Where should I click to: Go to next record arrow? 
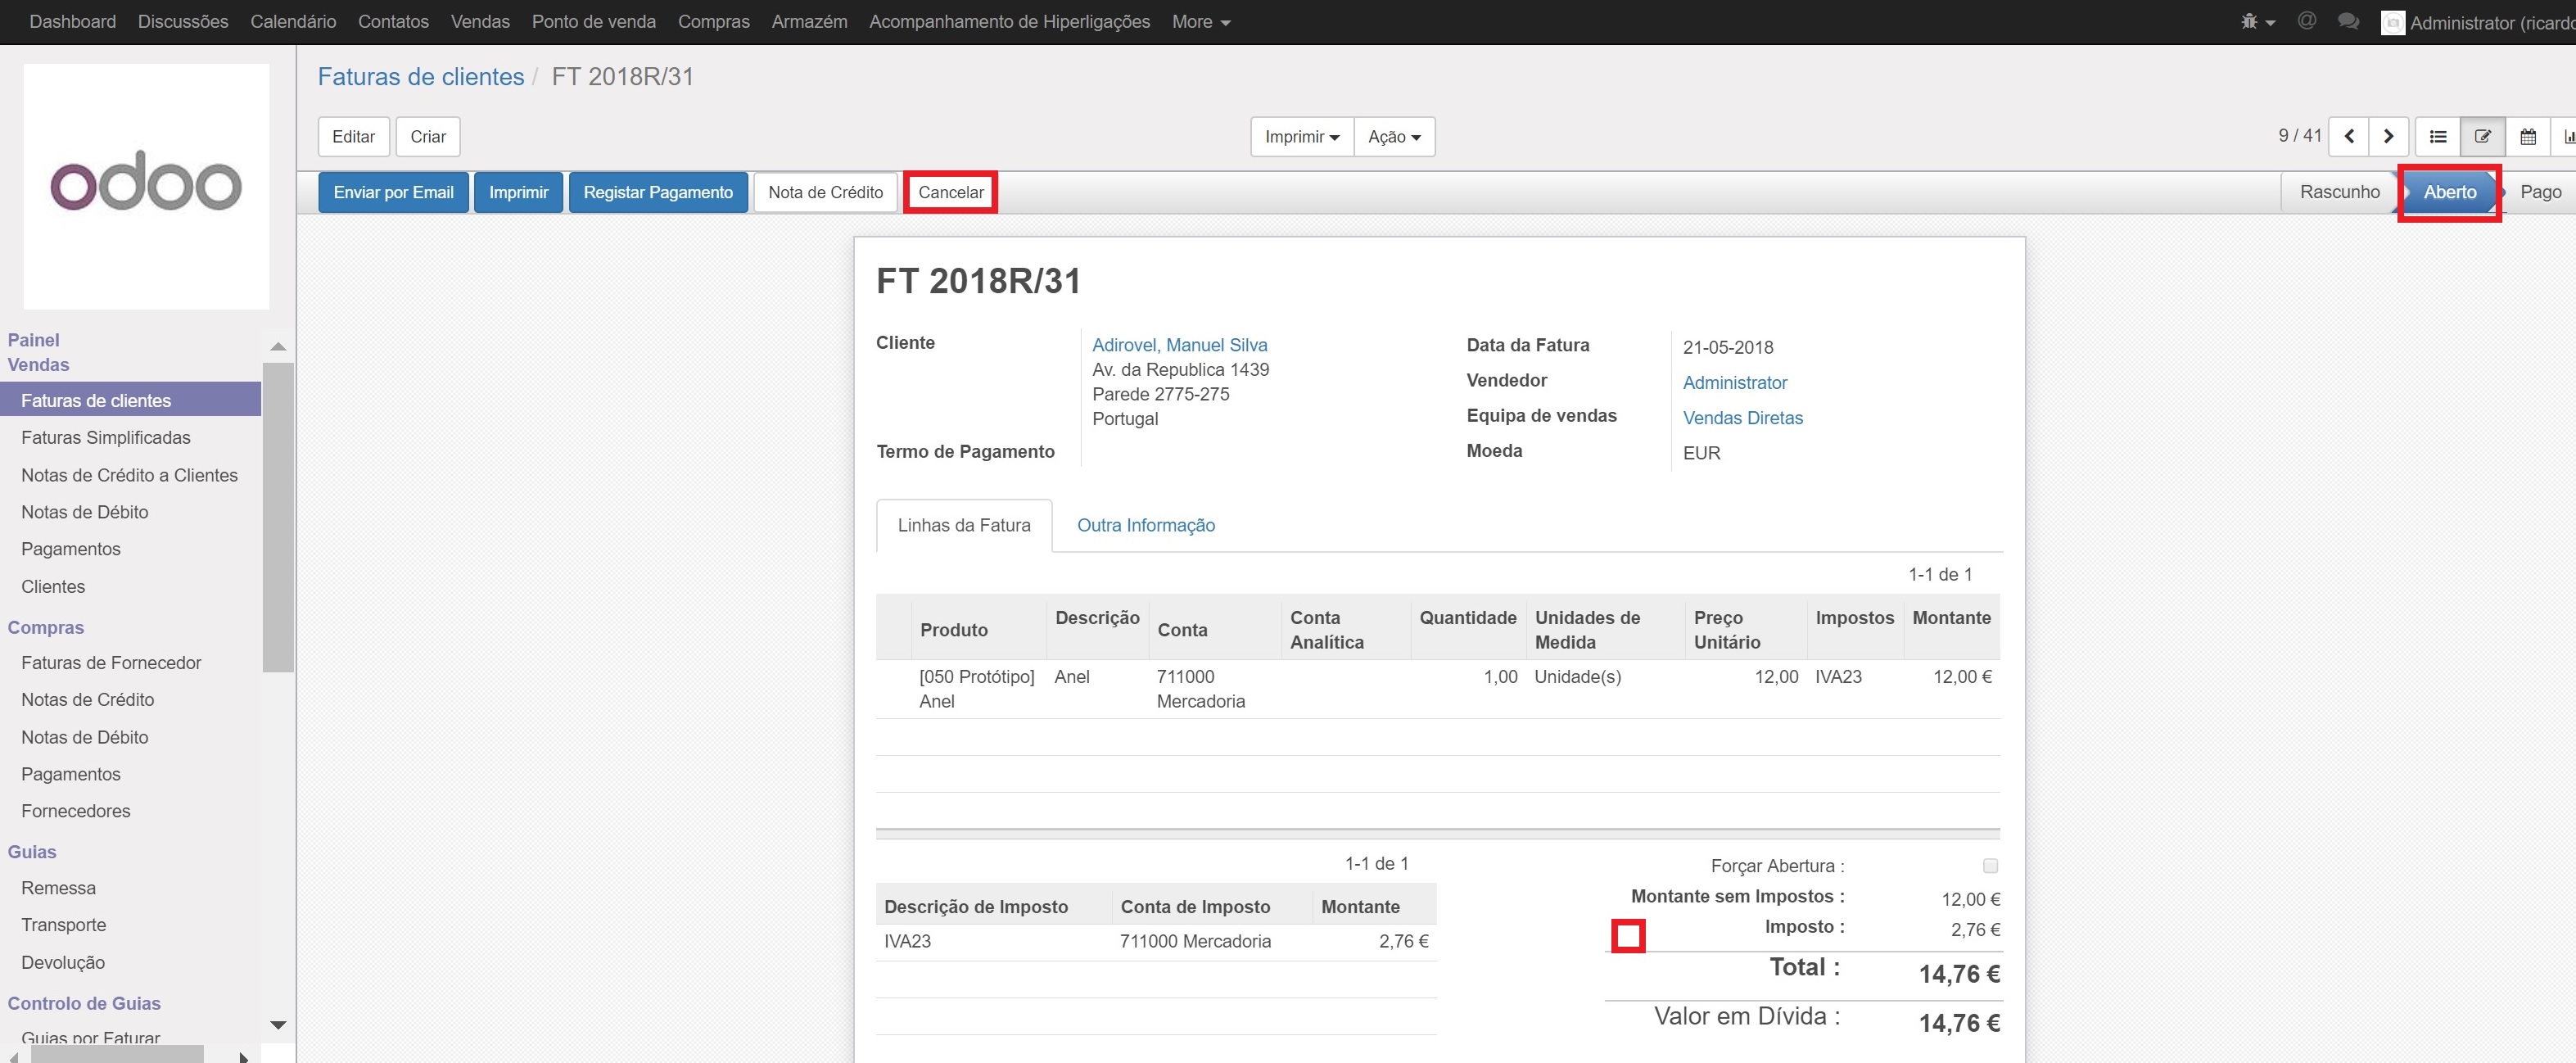2388,137
